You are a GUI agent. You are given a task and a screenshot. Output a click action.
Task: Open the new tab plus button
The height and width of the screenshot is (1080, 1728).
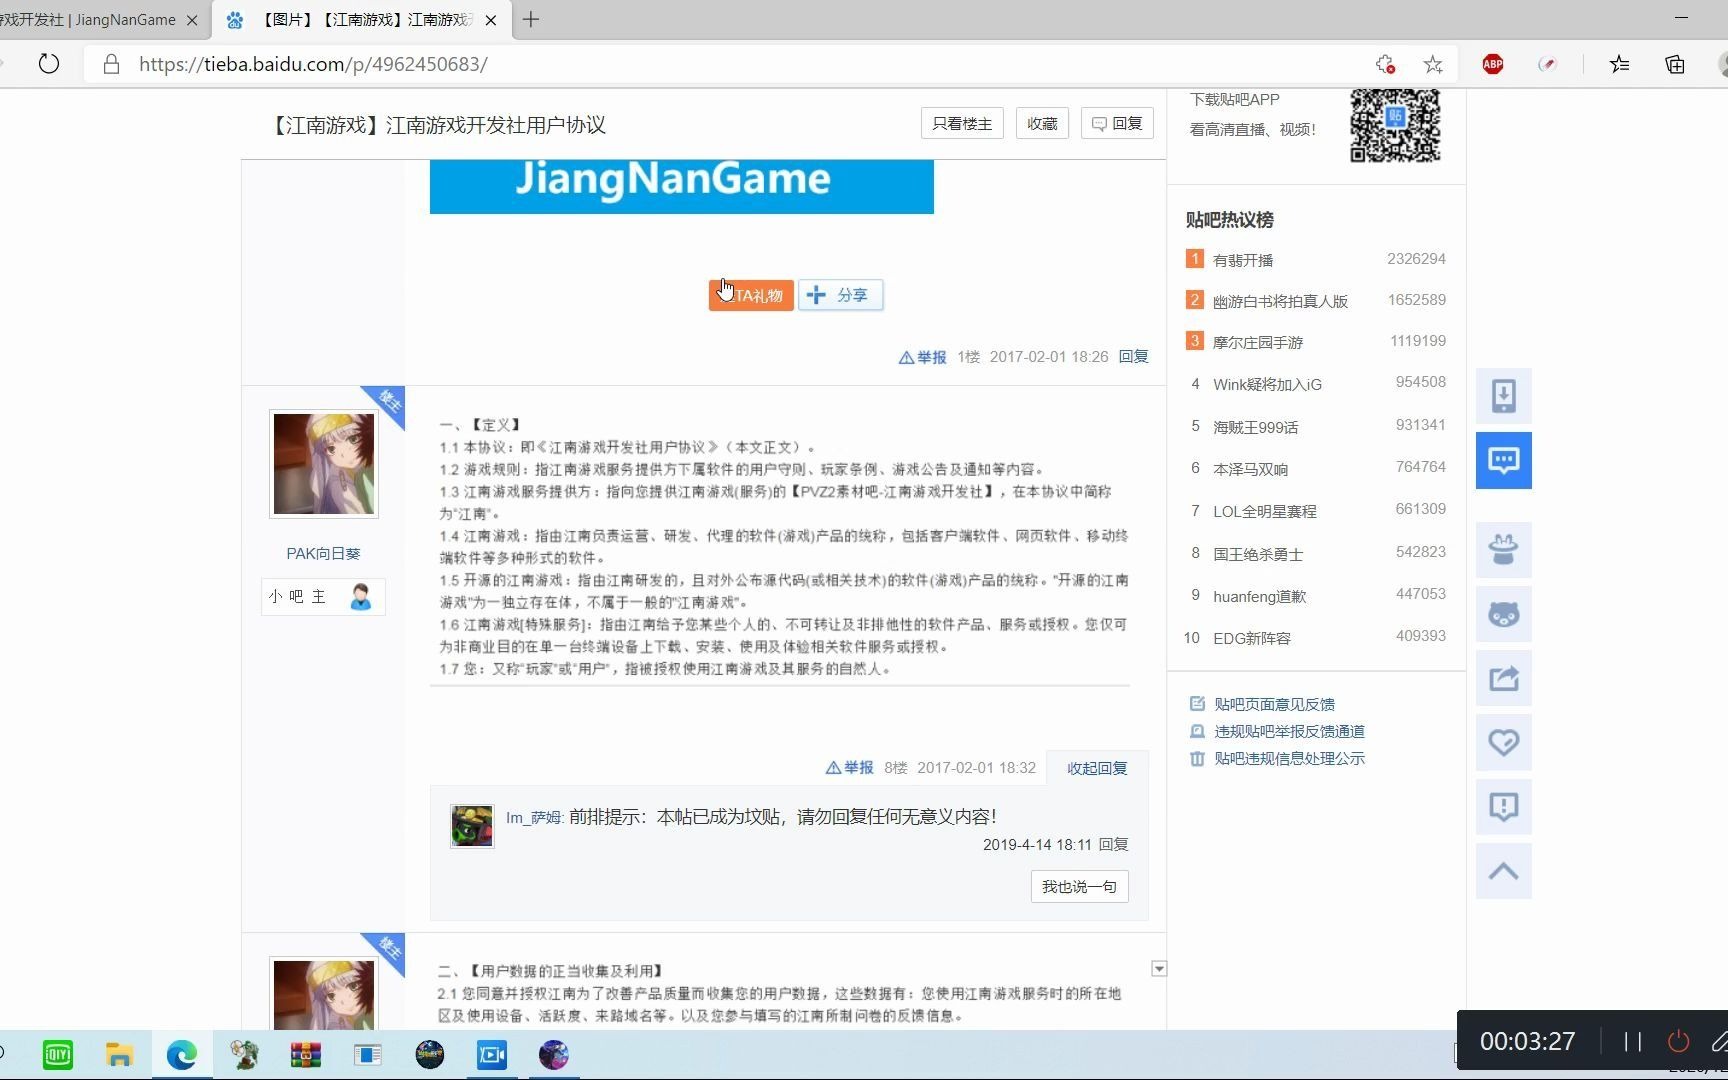coord(531,19)
